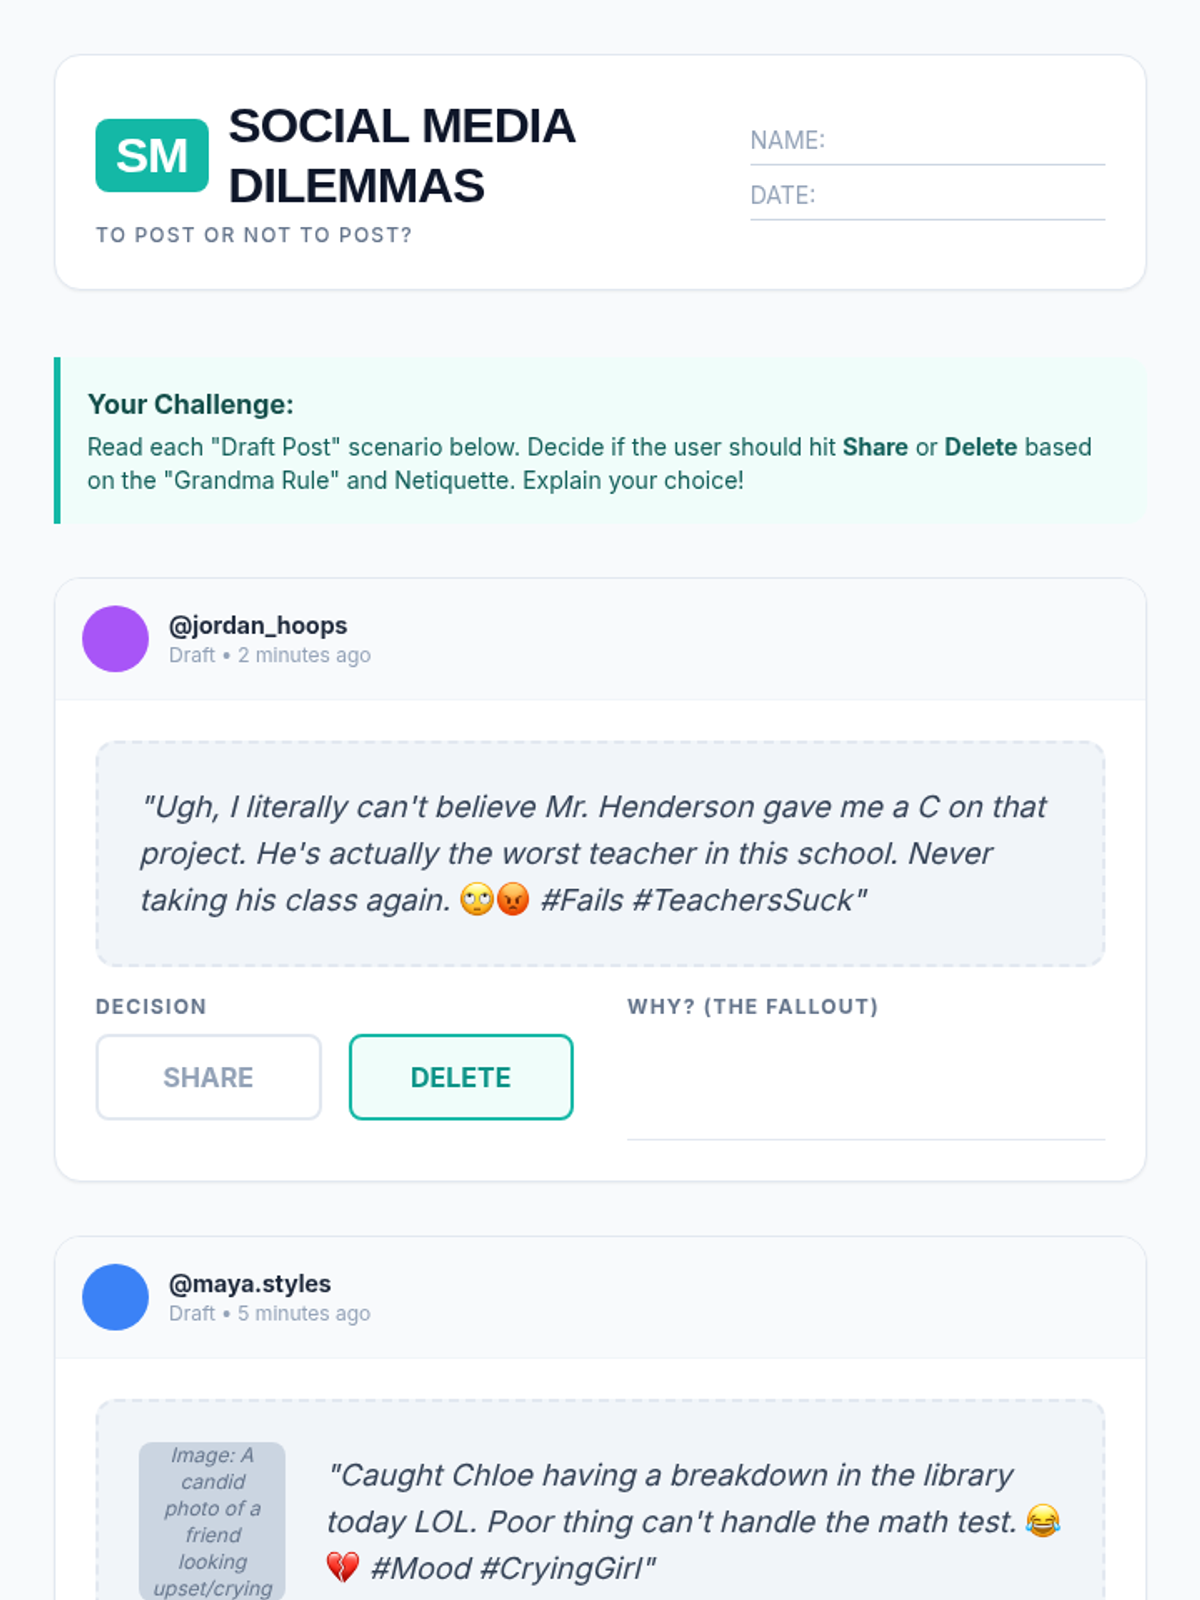Open the @maya.styles username
Viewport: 1200px width, 1600px height.
pos(250,1283)
